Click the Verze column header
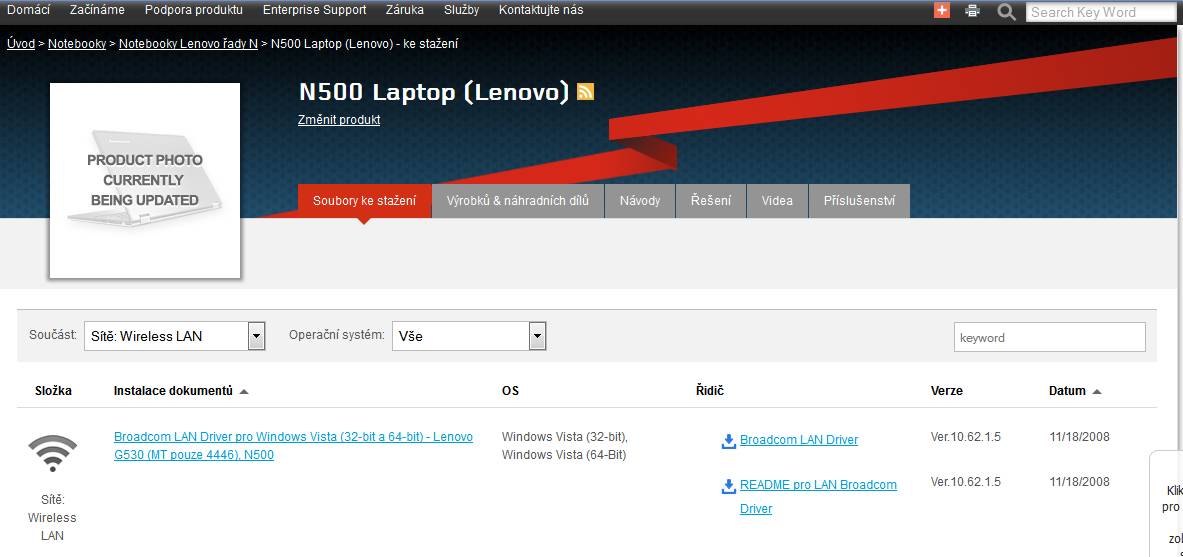 click(947, 391)
